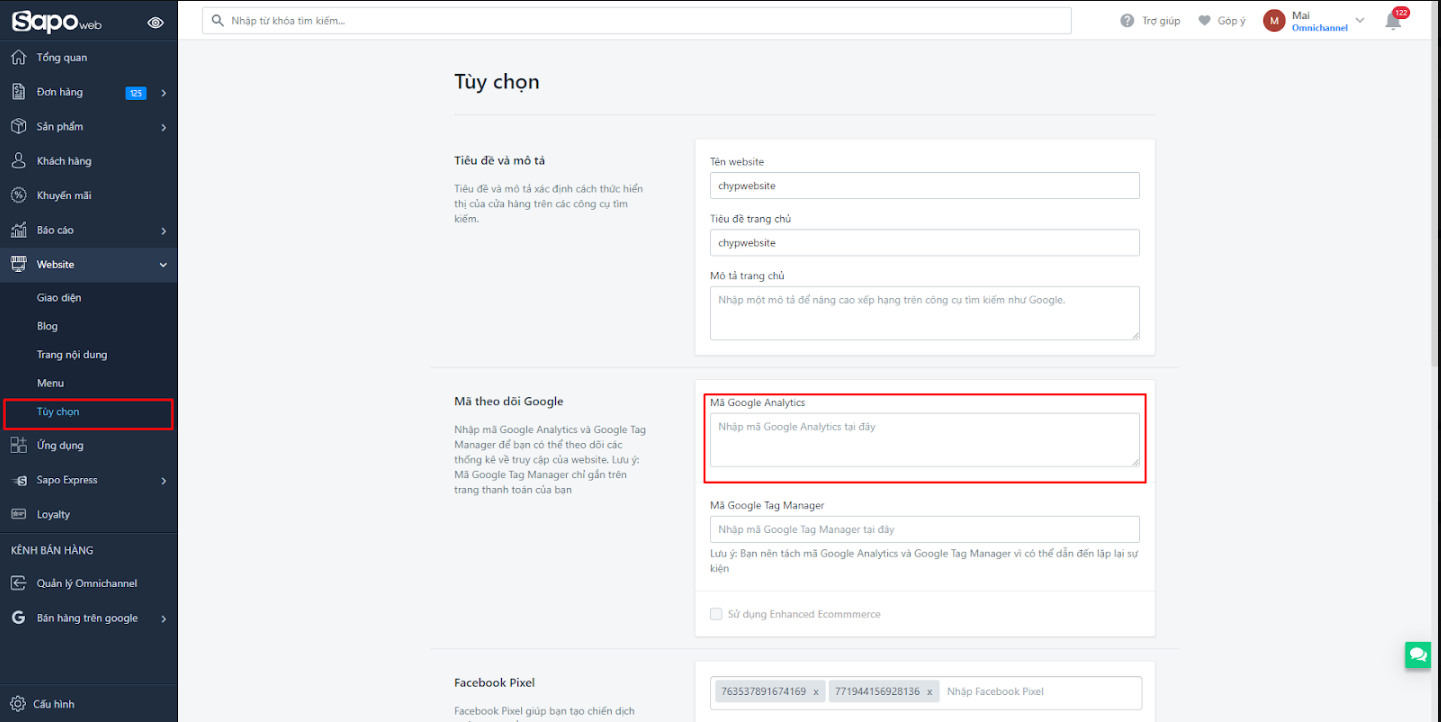Open the Trang nội dung submenu item
1441x722 pixels.
[72, 355]
